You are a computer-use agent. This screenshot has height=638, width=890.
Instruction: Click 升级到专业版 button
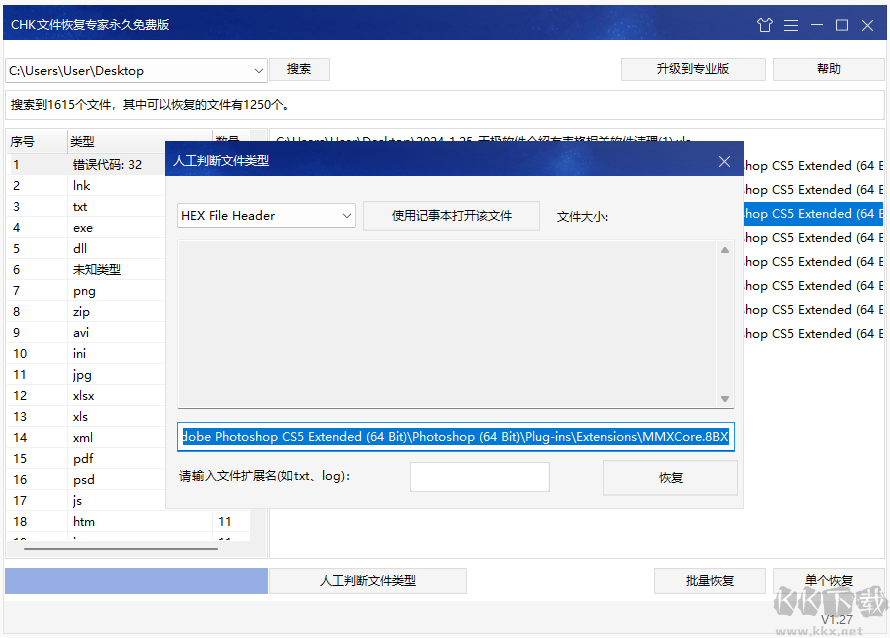point(692,69)
